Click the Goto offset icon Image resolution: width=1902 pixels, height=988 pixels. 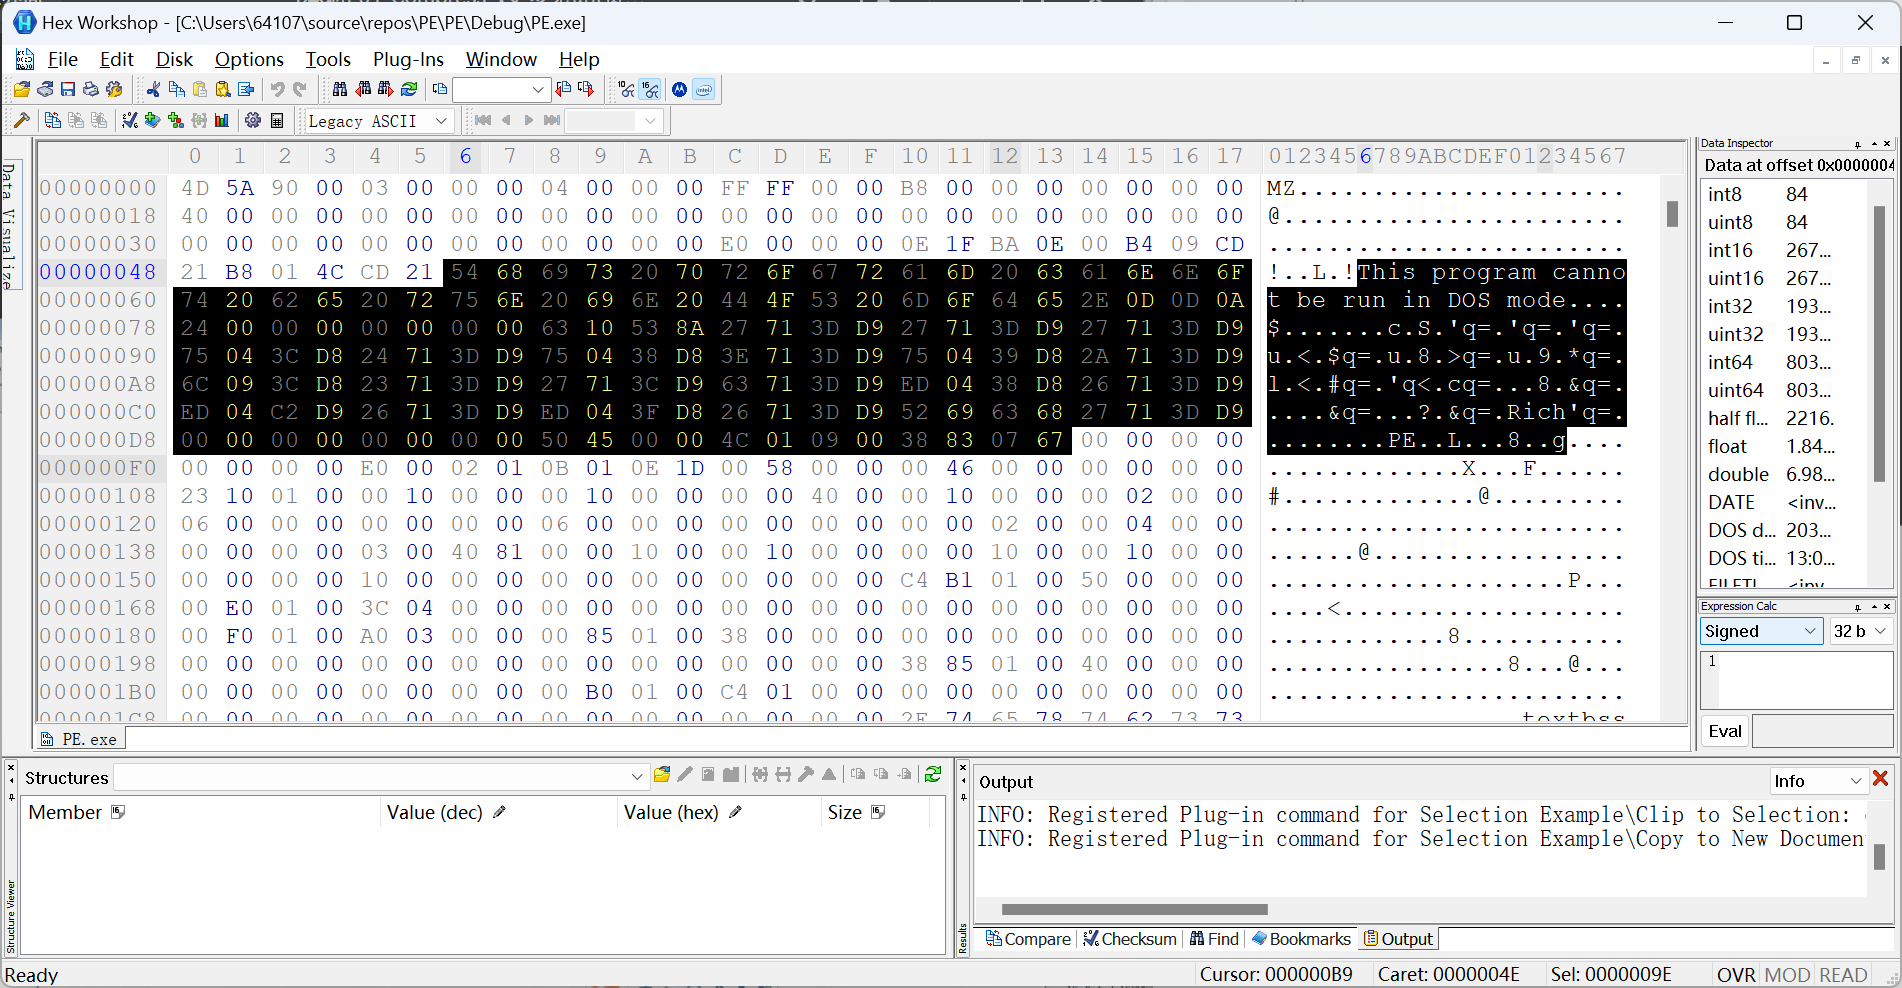440,90
